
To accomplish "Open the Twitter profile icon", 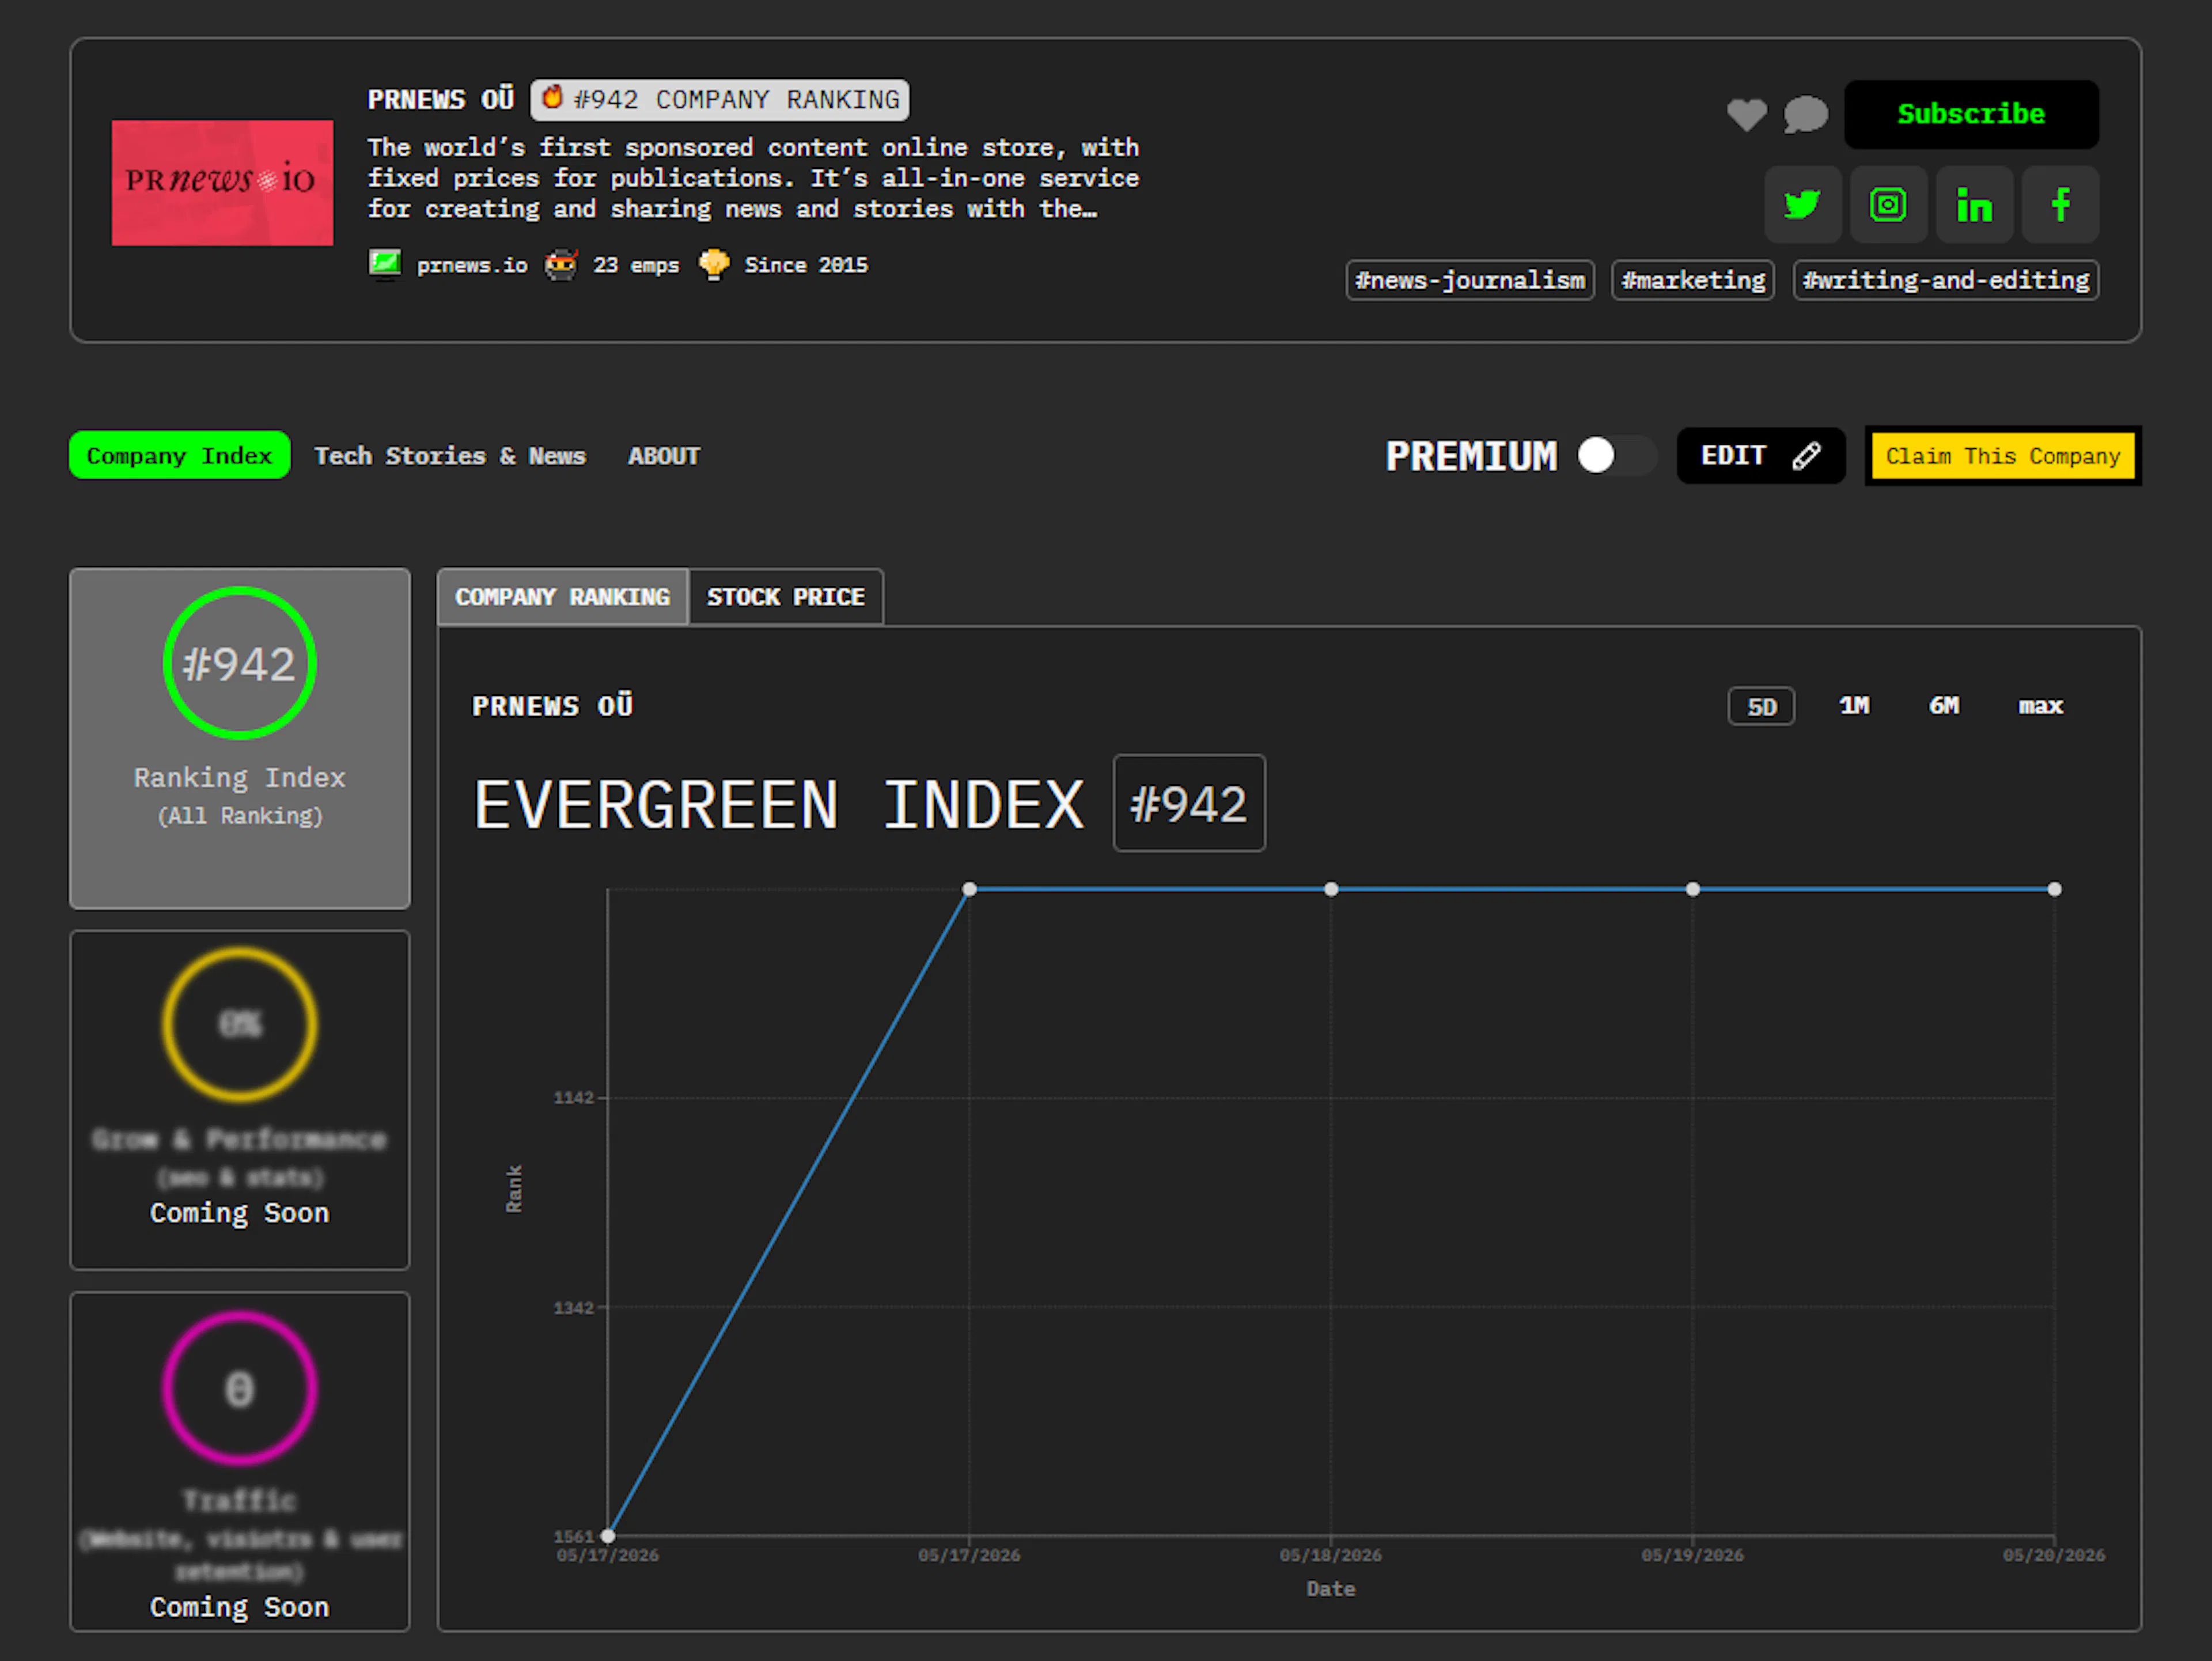I will 1802,205.
